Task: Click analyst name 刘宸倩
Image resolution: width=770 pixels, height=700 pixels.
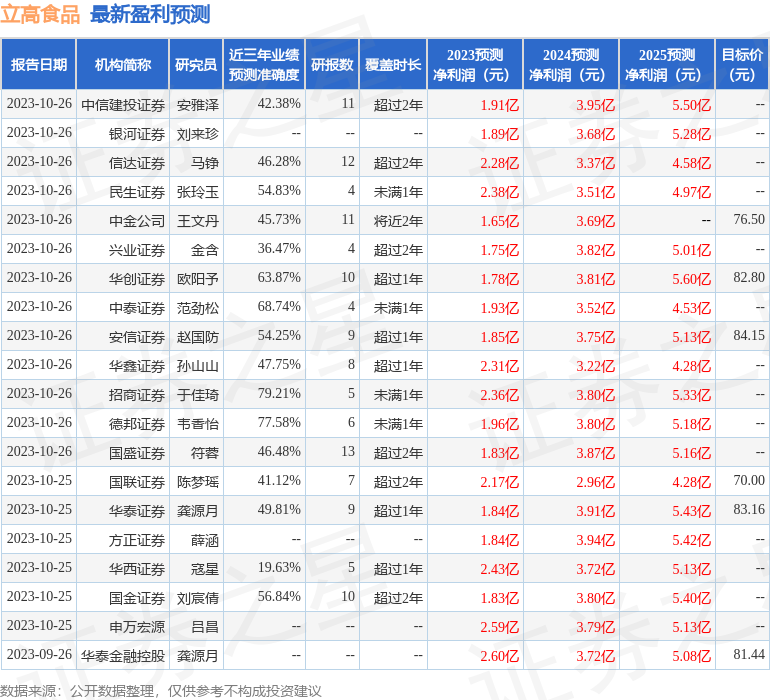Action: pyautogui.click(x=198, y=597)
